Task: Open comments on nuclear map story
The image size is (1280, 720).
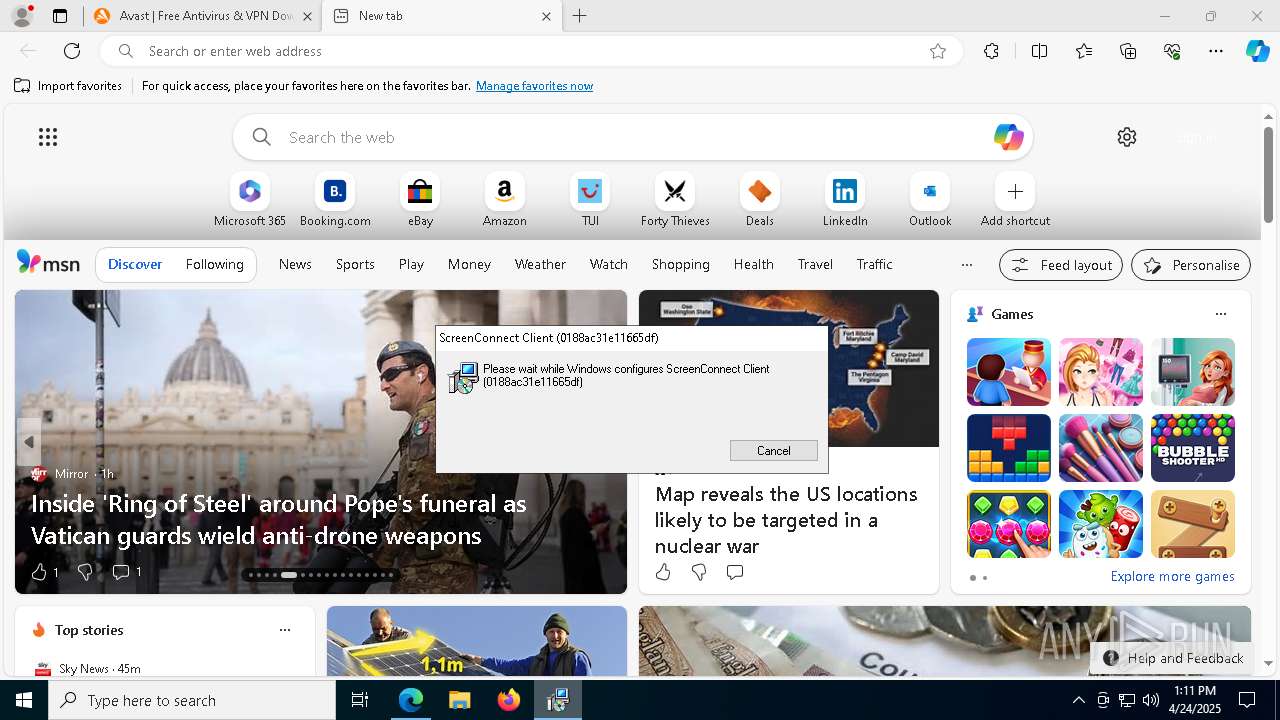Action: point(735,572)
